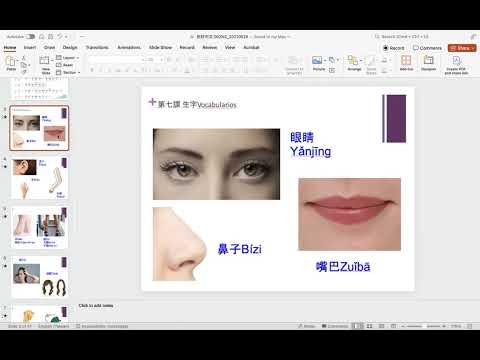Click the Undo arrow icon
480x360 pixels.
point(60,36)
